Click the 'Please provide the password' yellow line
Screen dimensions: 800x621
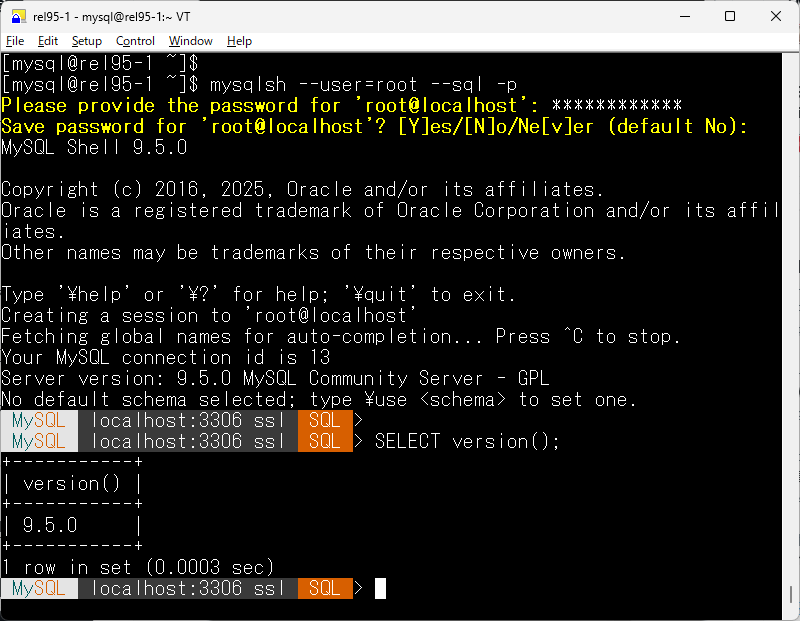tap(341, 106)
